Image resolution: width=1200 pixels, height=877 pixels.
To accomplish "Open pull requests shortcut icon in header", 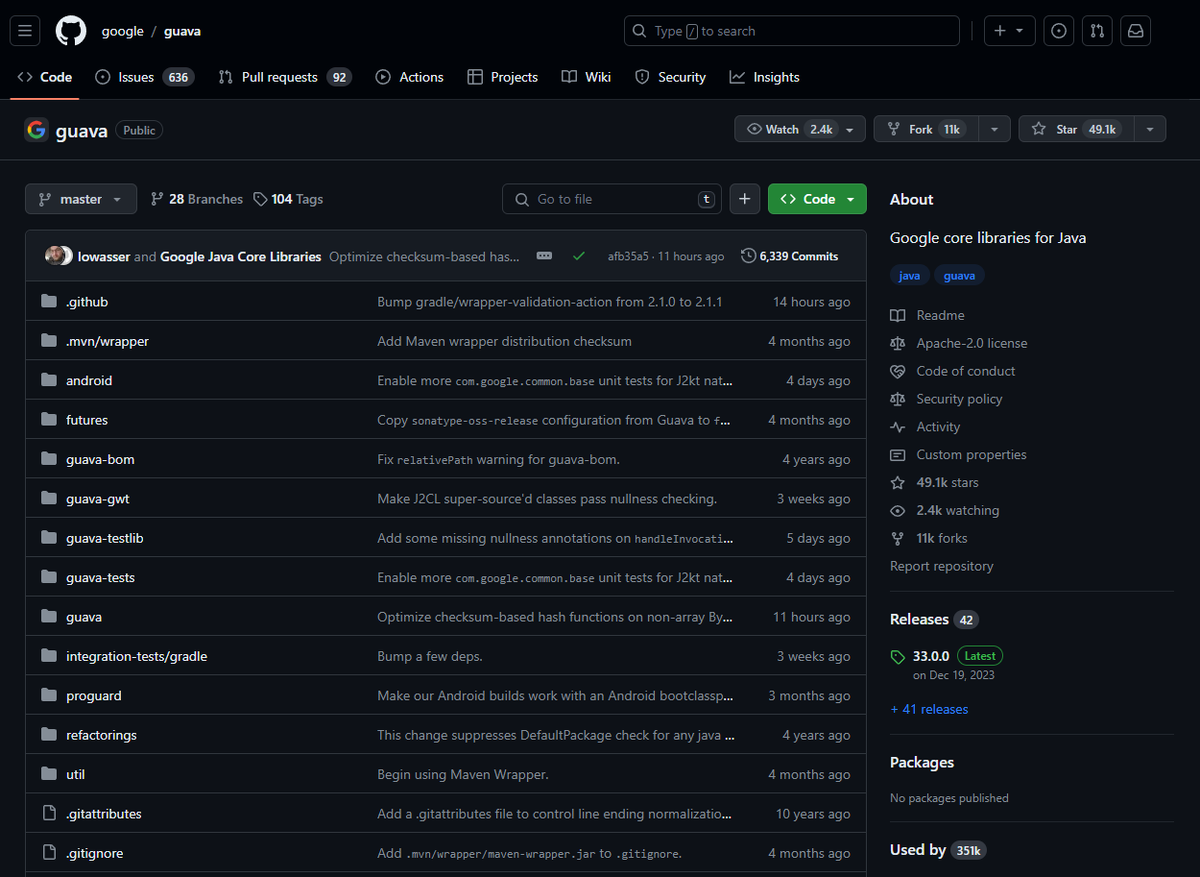I will pyautogui.click(x=1097, y=31).
